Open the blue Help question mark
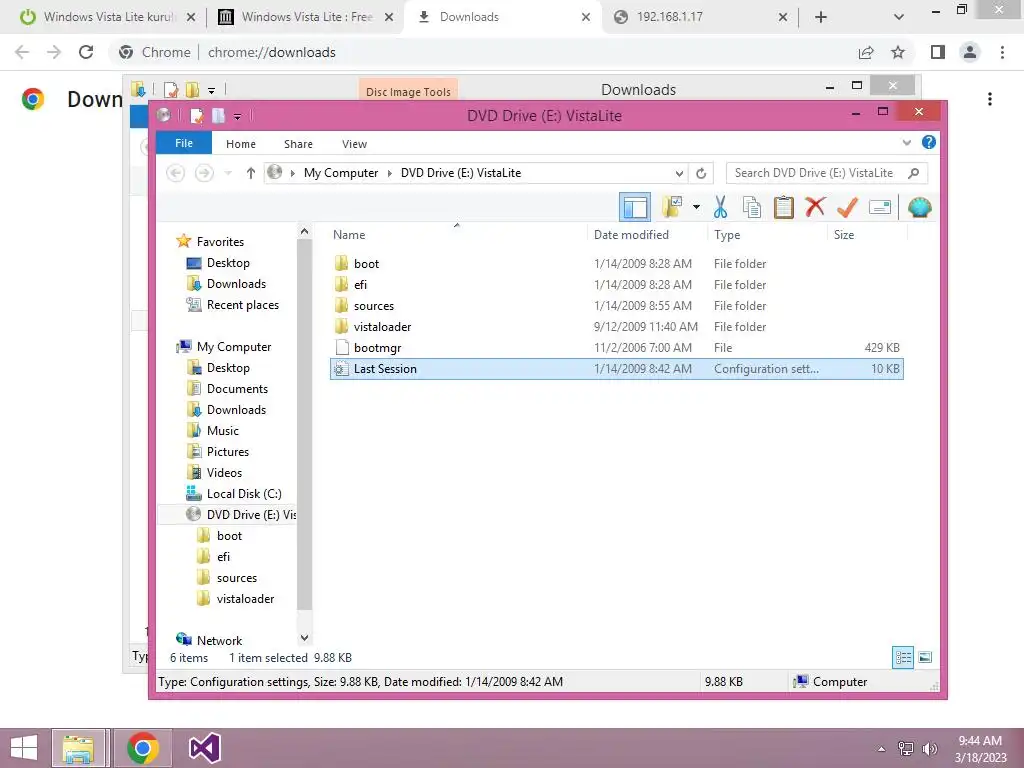The width and height of the screenshot is (1024, 768). (929, 142)
